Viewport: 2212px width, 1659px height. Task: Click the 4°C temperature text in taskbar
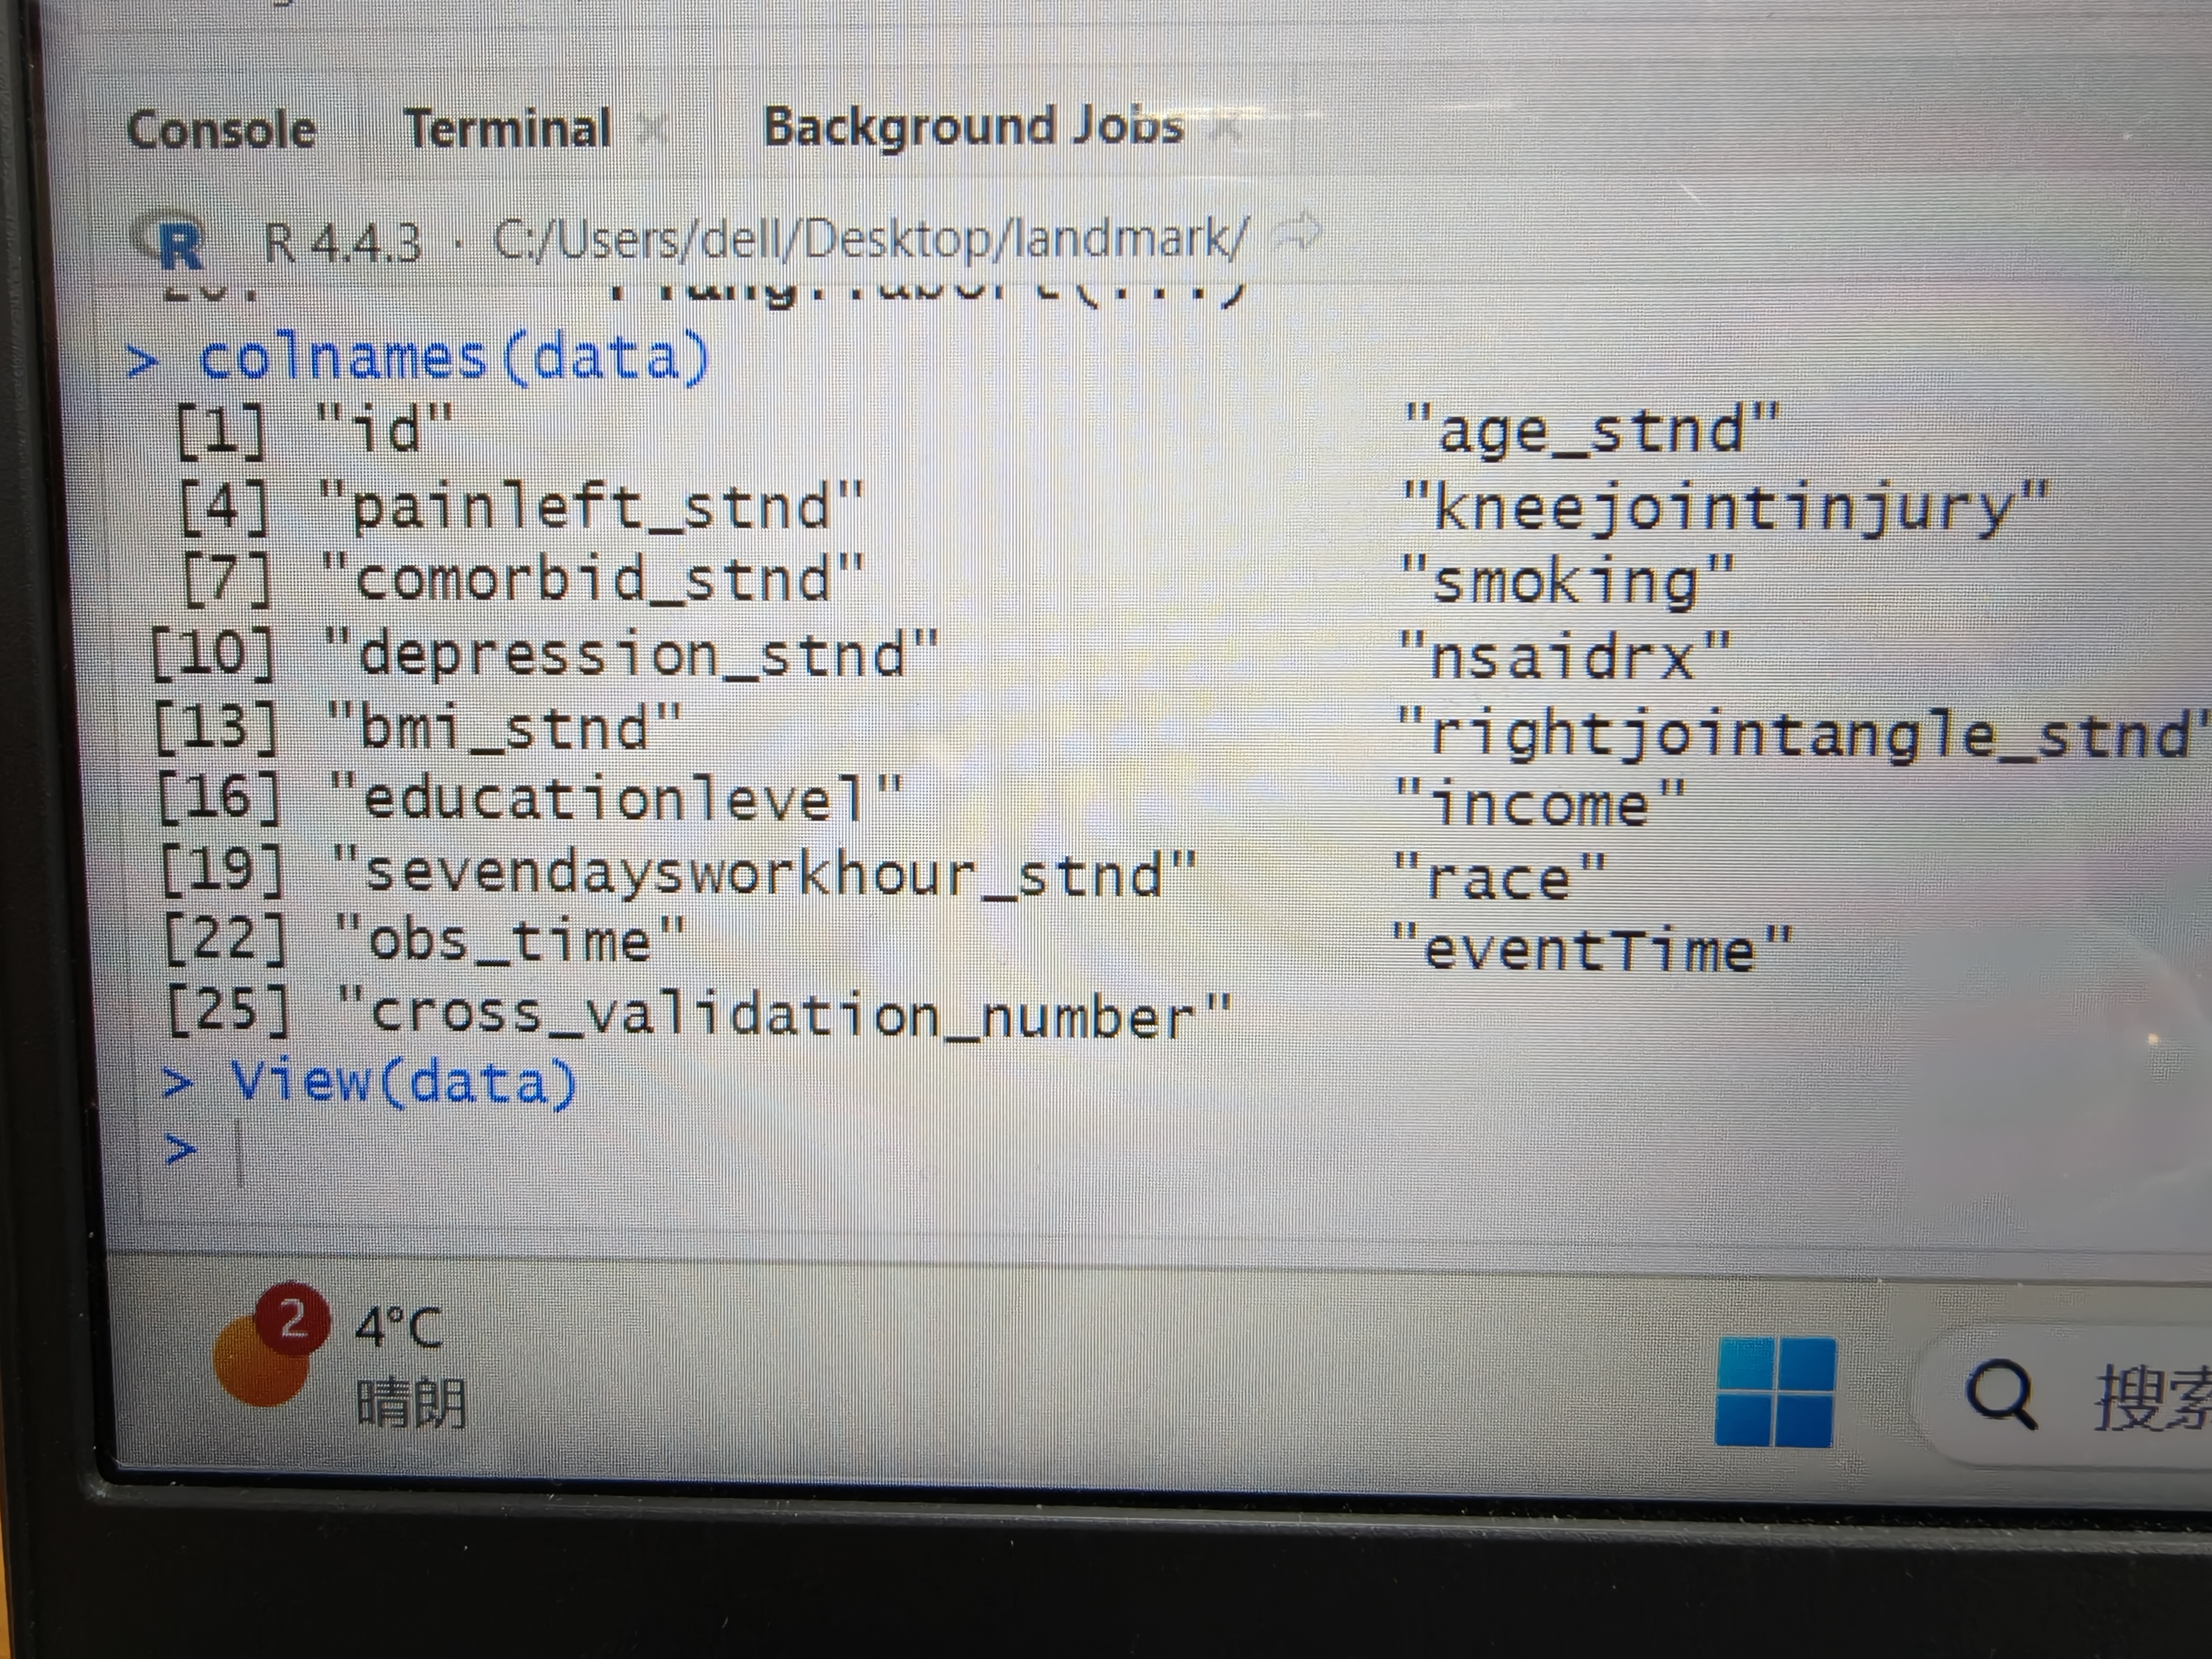[398, 1328]
